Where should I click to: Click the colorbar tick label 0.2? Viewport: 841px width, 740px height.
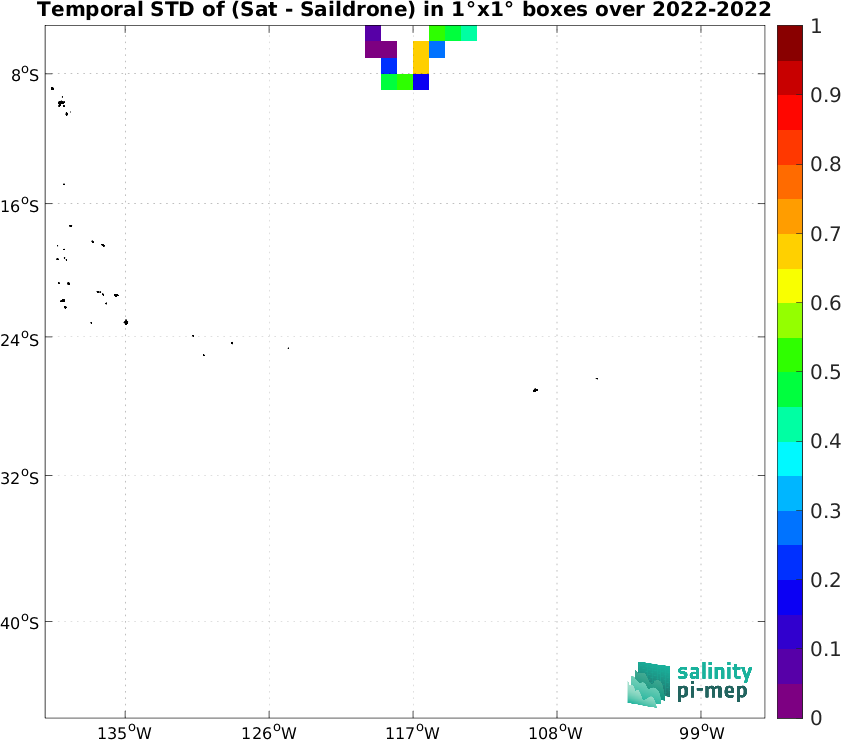825,579
